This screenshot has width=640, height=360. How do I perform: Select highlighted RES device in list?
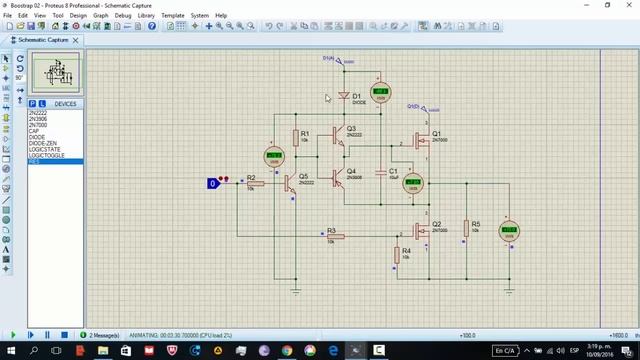click(x=55, y=162)
